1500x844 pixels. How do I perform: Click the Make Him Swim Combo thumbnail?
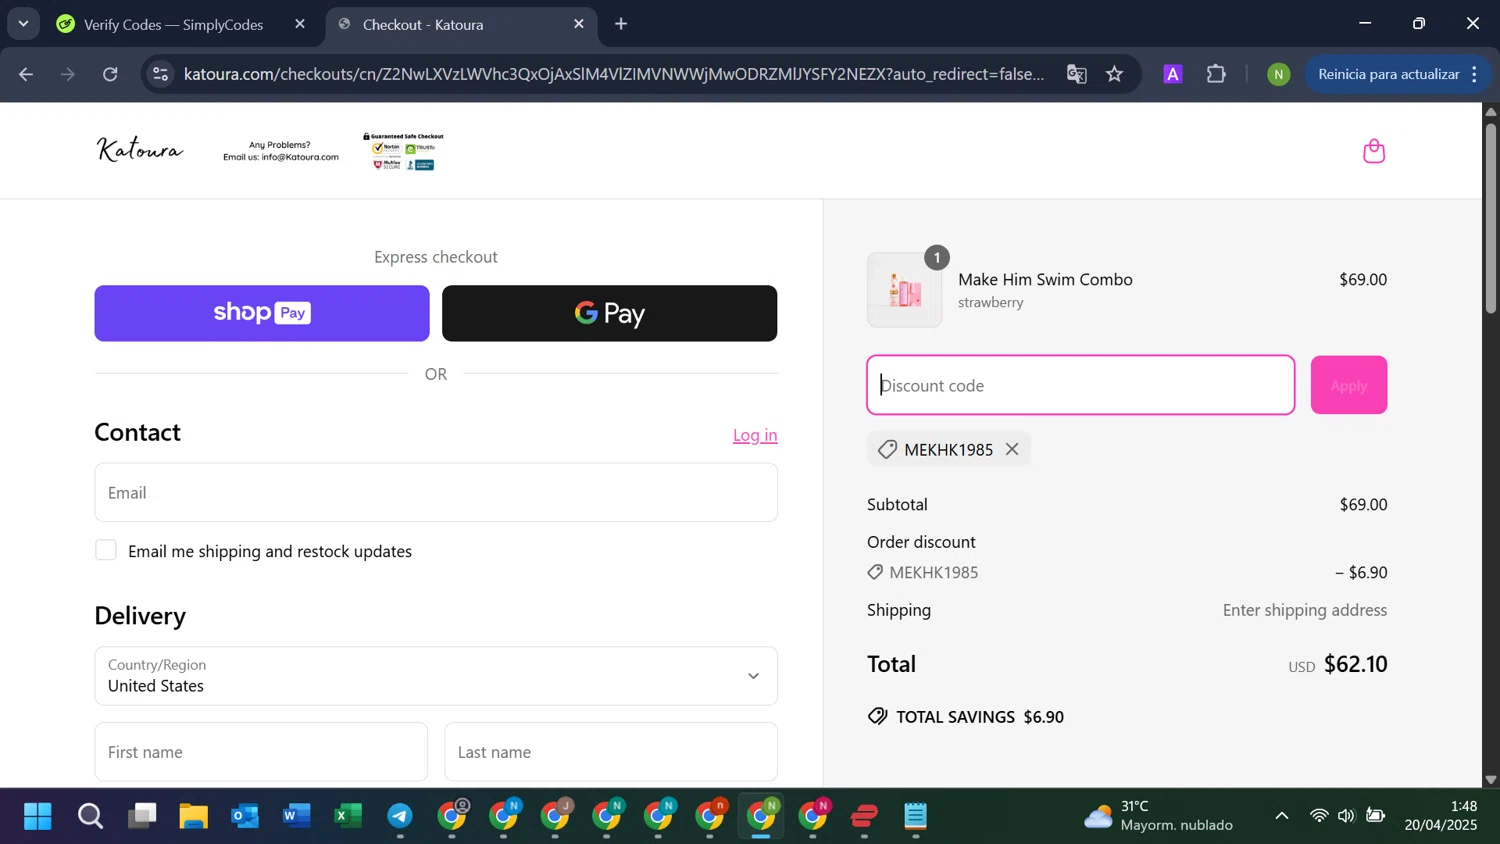[x=905, y=290]
